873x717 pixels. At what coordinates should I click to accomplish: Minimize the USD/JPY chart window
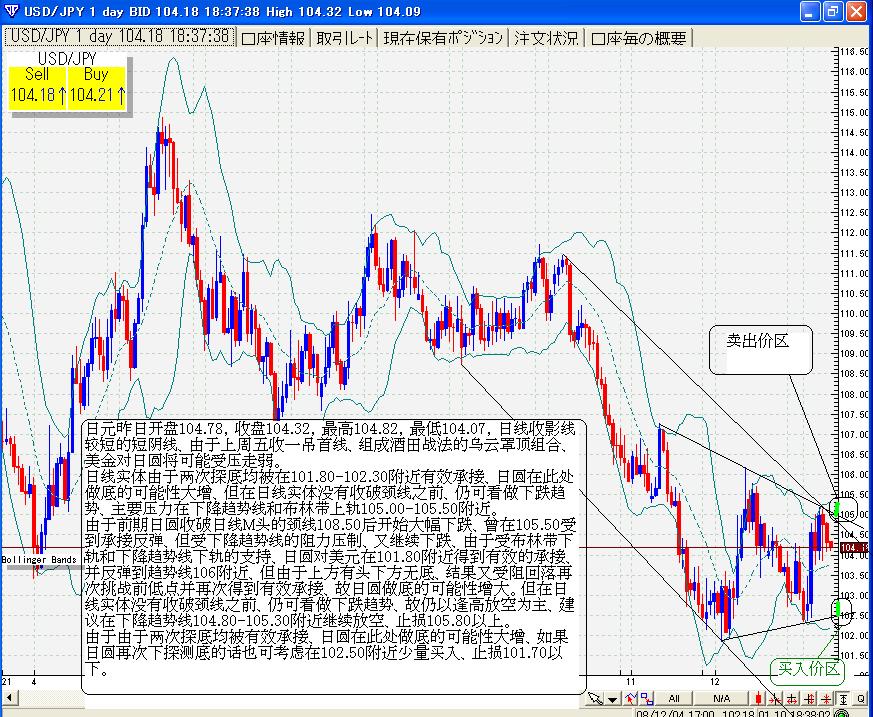(x=810, y=12)
